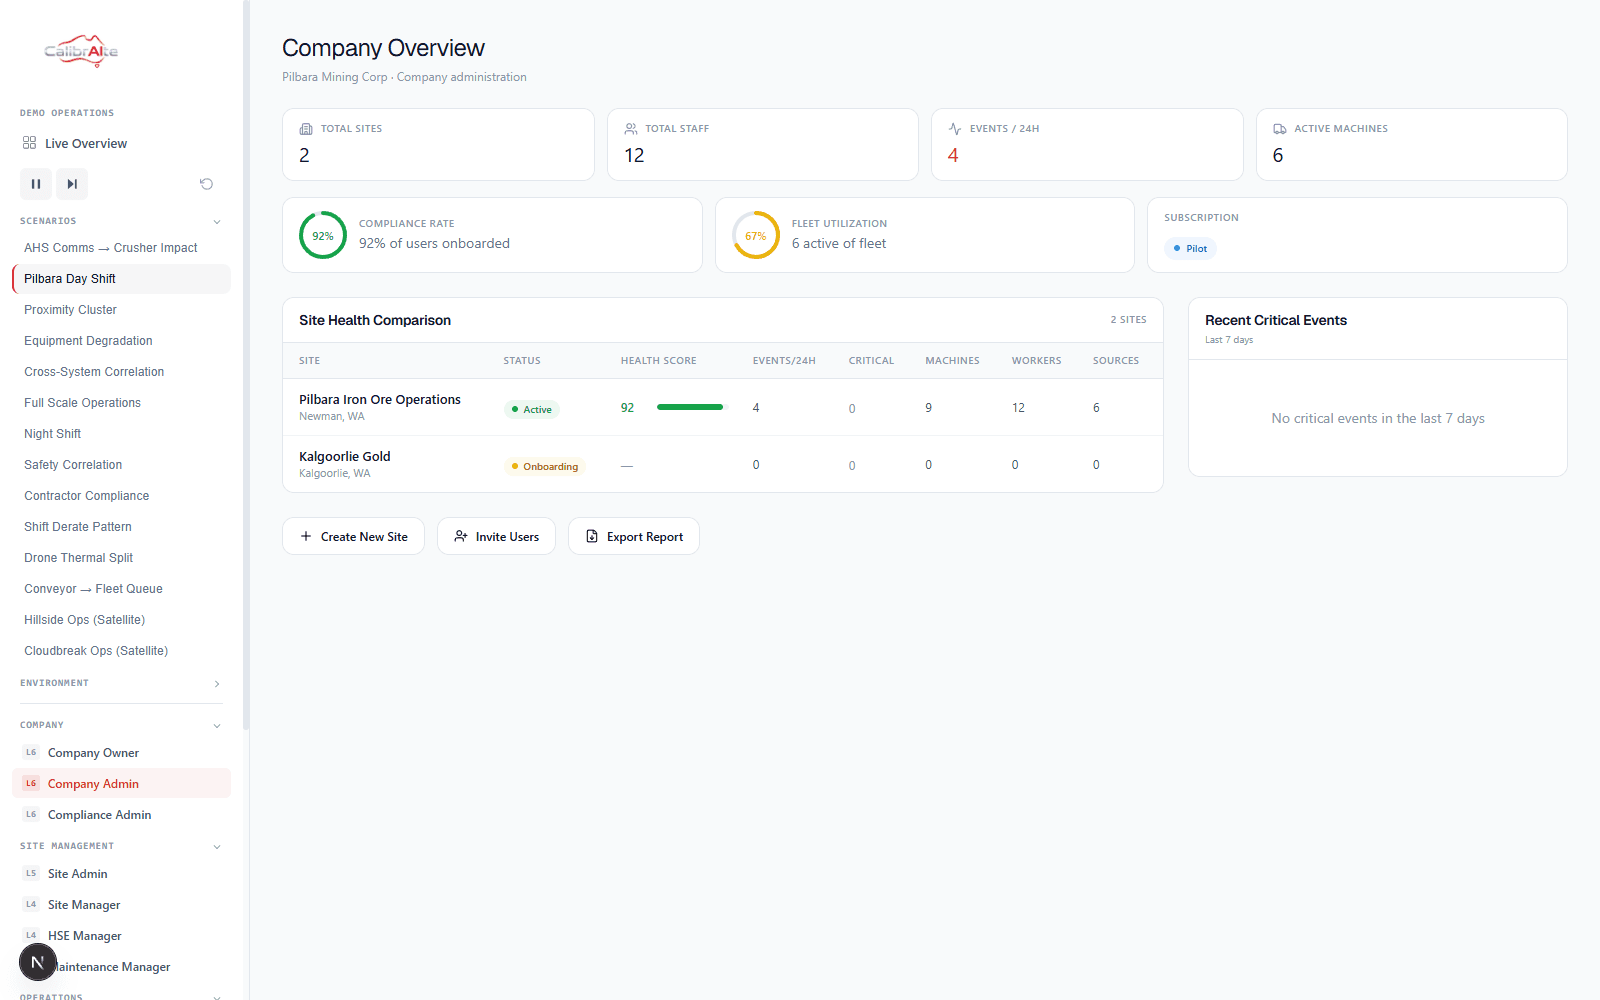Click the Events 24H activity icon
This screenshot has height=1000, width=1600.
tap(955, 129)
